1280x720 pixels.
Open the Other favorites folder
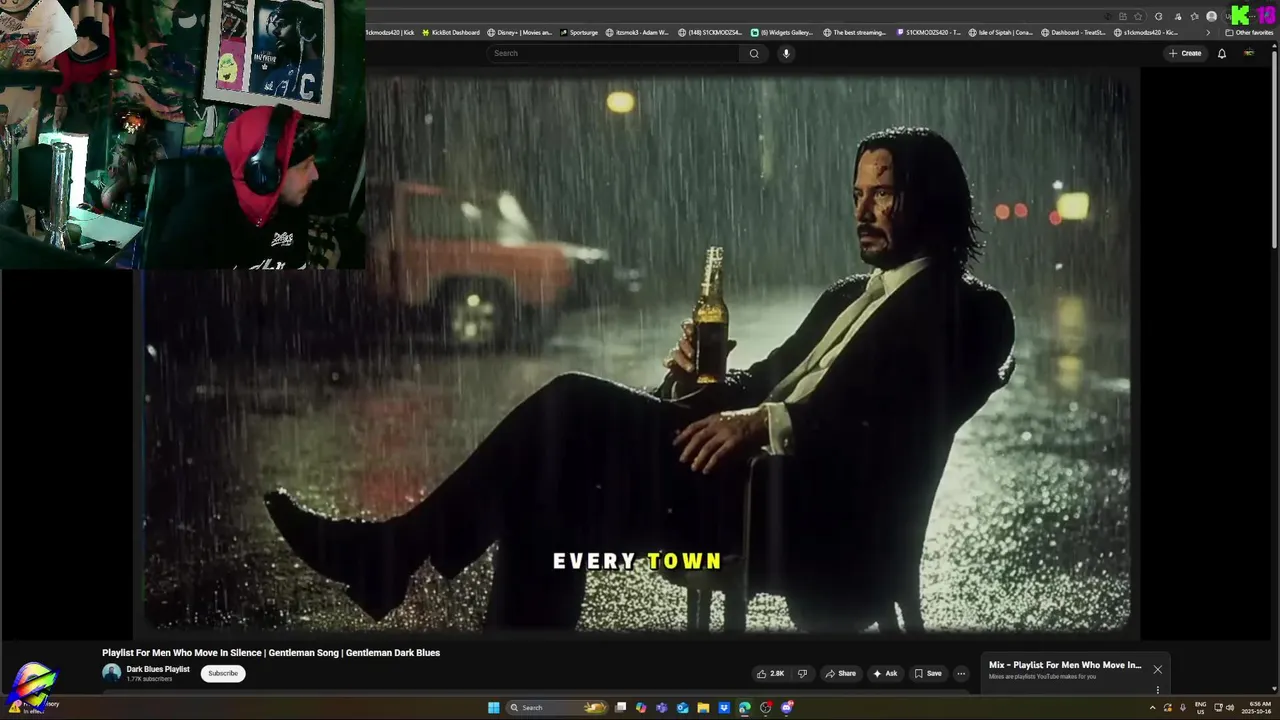pos(1250,32)
